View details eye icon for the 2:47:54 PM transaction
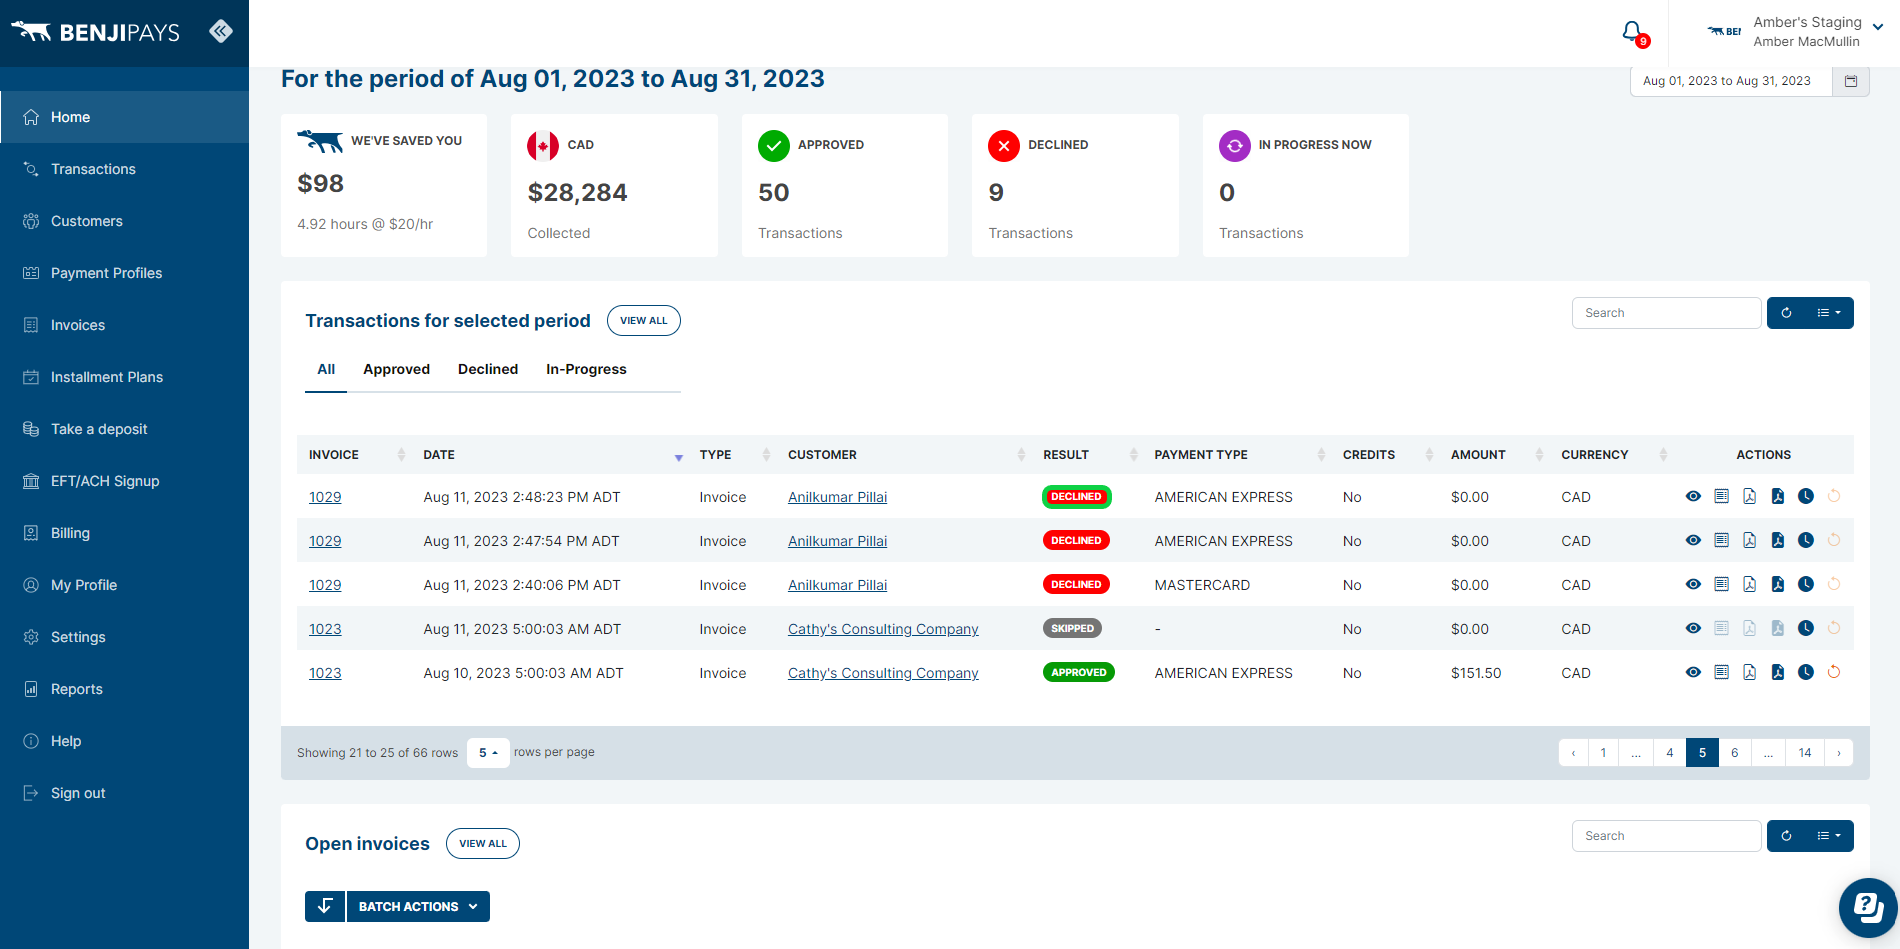Viewport: 1900px width, 949px height. pyautogui.click(x=1693, y=540)
